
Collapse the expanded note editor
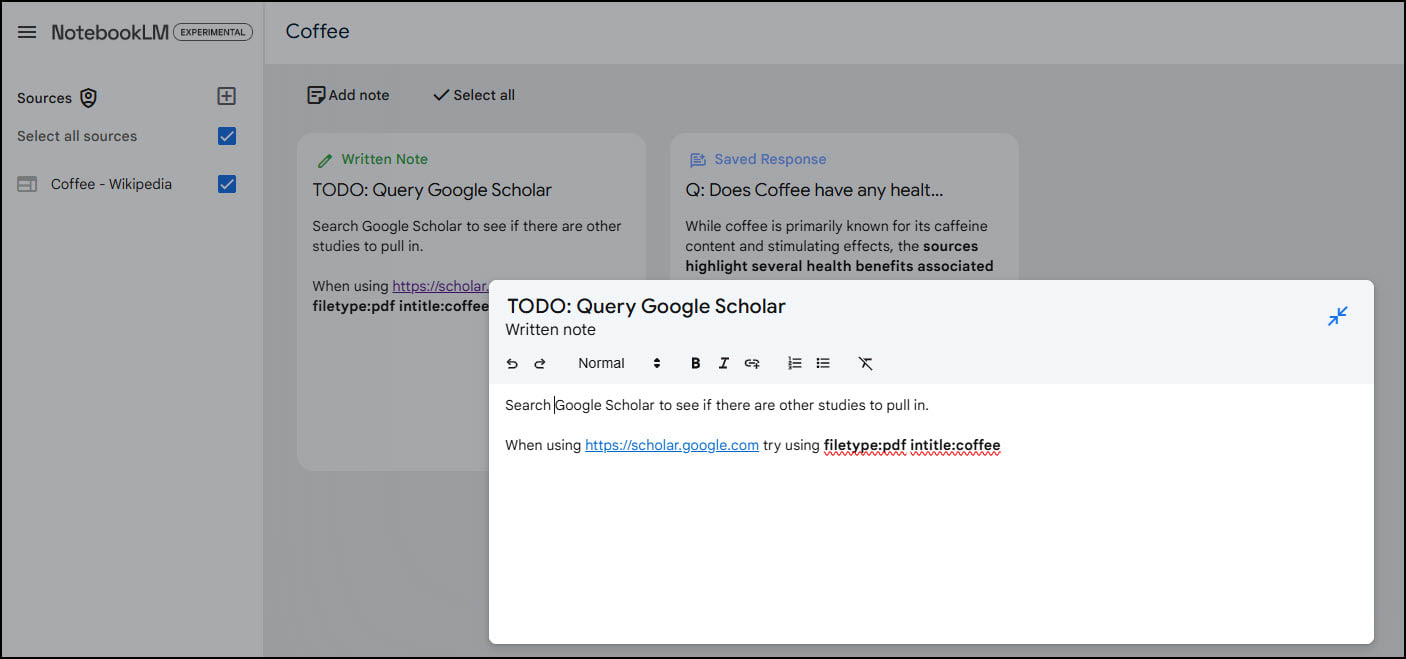pyautogui.click(x=1338, y=315)
